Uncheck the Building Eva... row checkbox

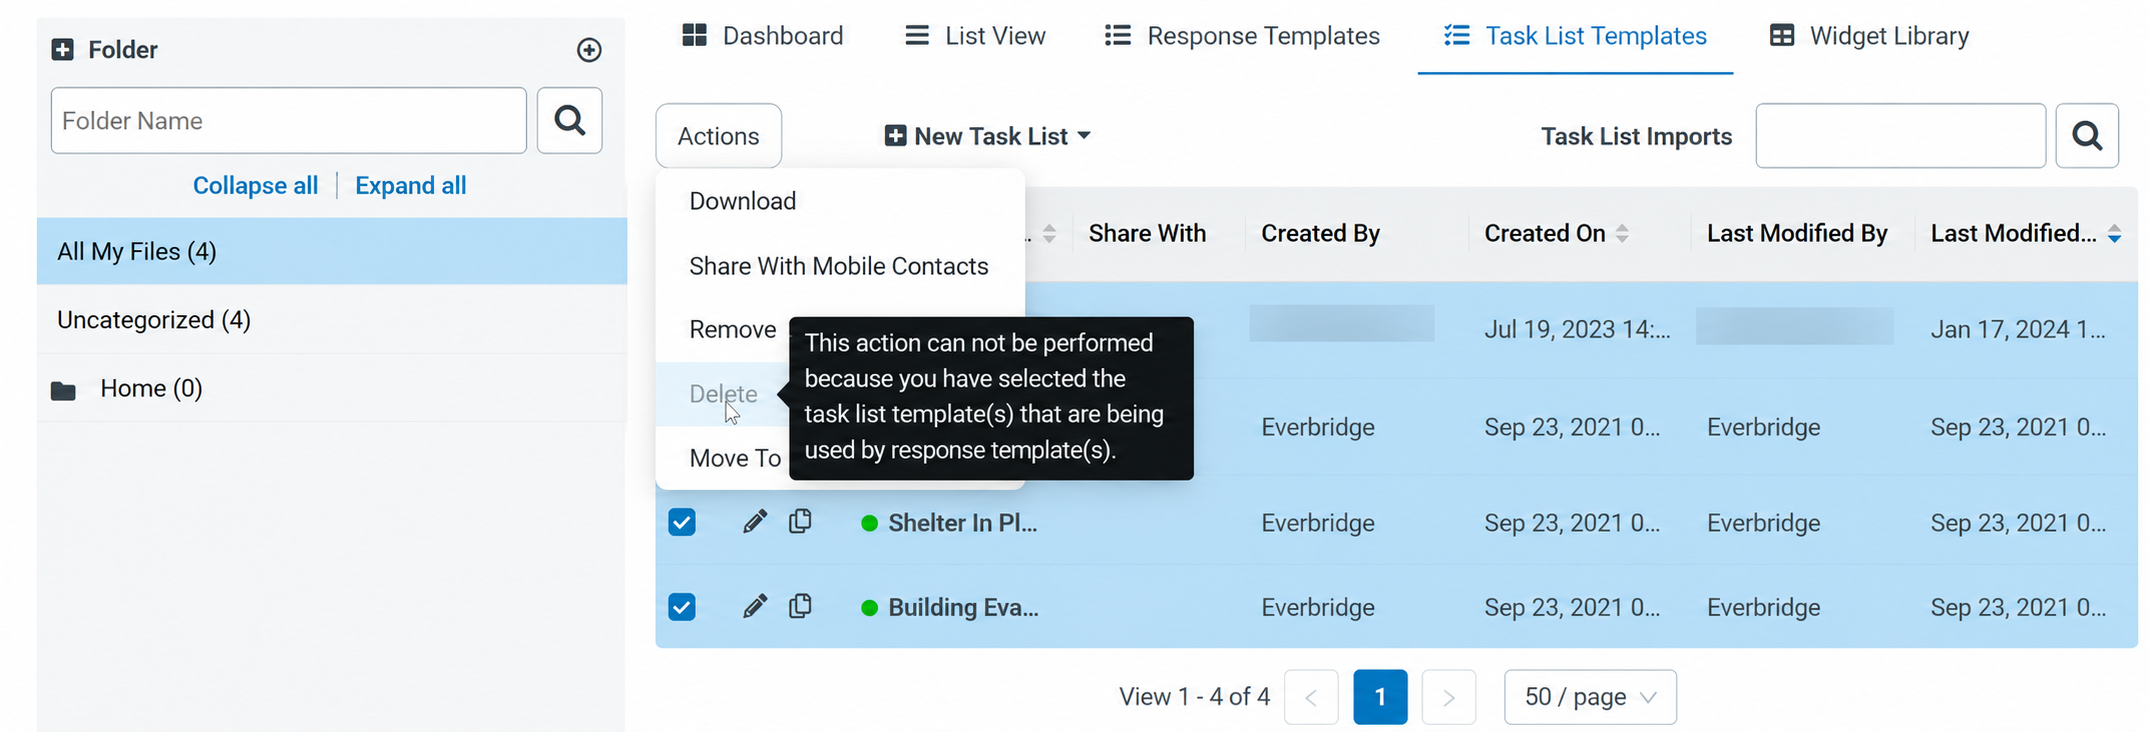coord(682,607)
